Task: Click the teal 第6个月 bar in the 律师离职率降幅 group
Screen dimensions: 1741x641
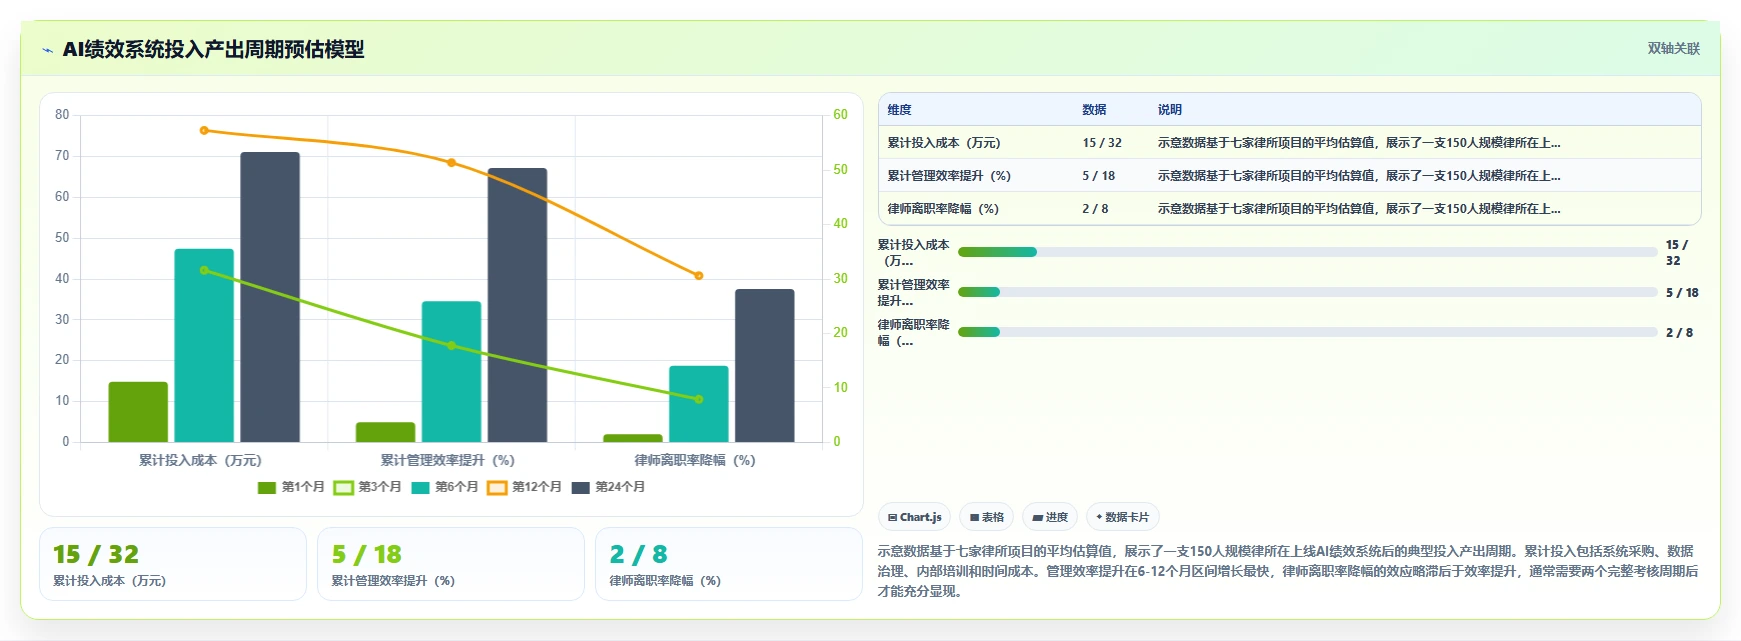Action: (699, 404)
